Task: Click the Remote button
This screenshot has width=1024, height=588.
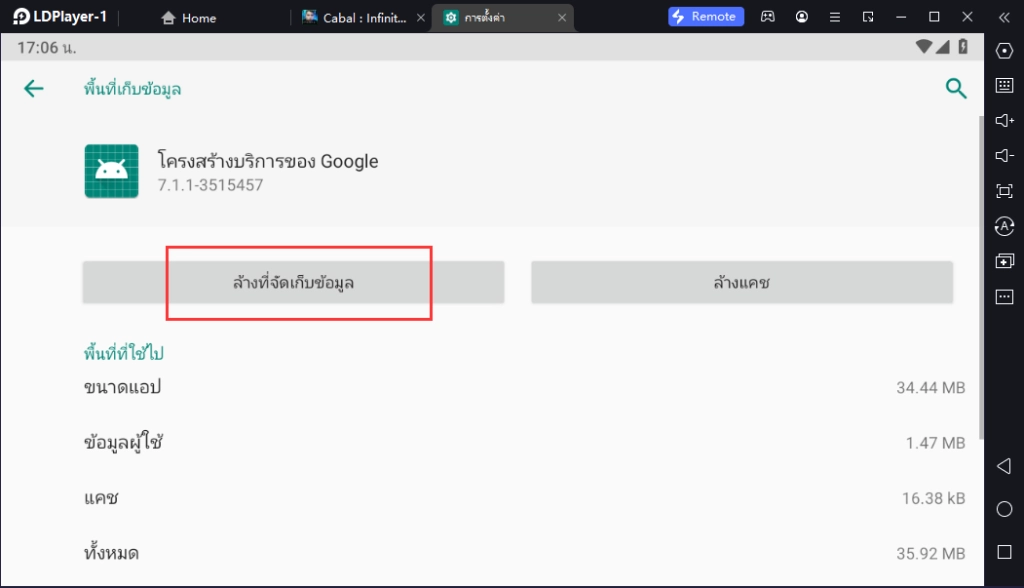Action: [706, 16]
